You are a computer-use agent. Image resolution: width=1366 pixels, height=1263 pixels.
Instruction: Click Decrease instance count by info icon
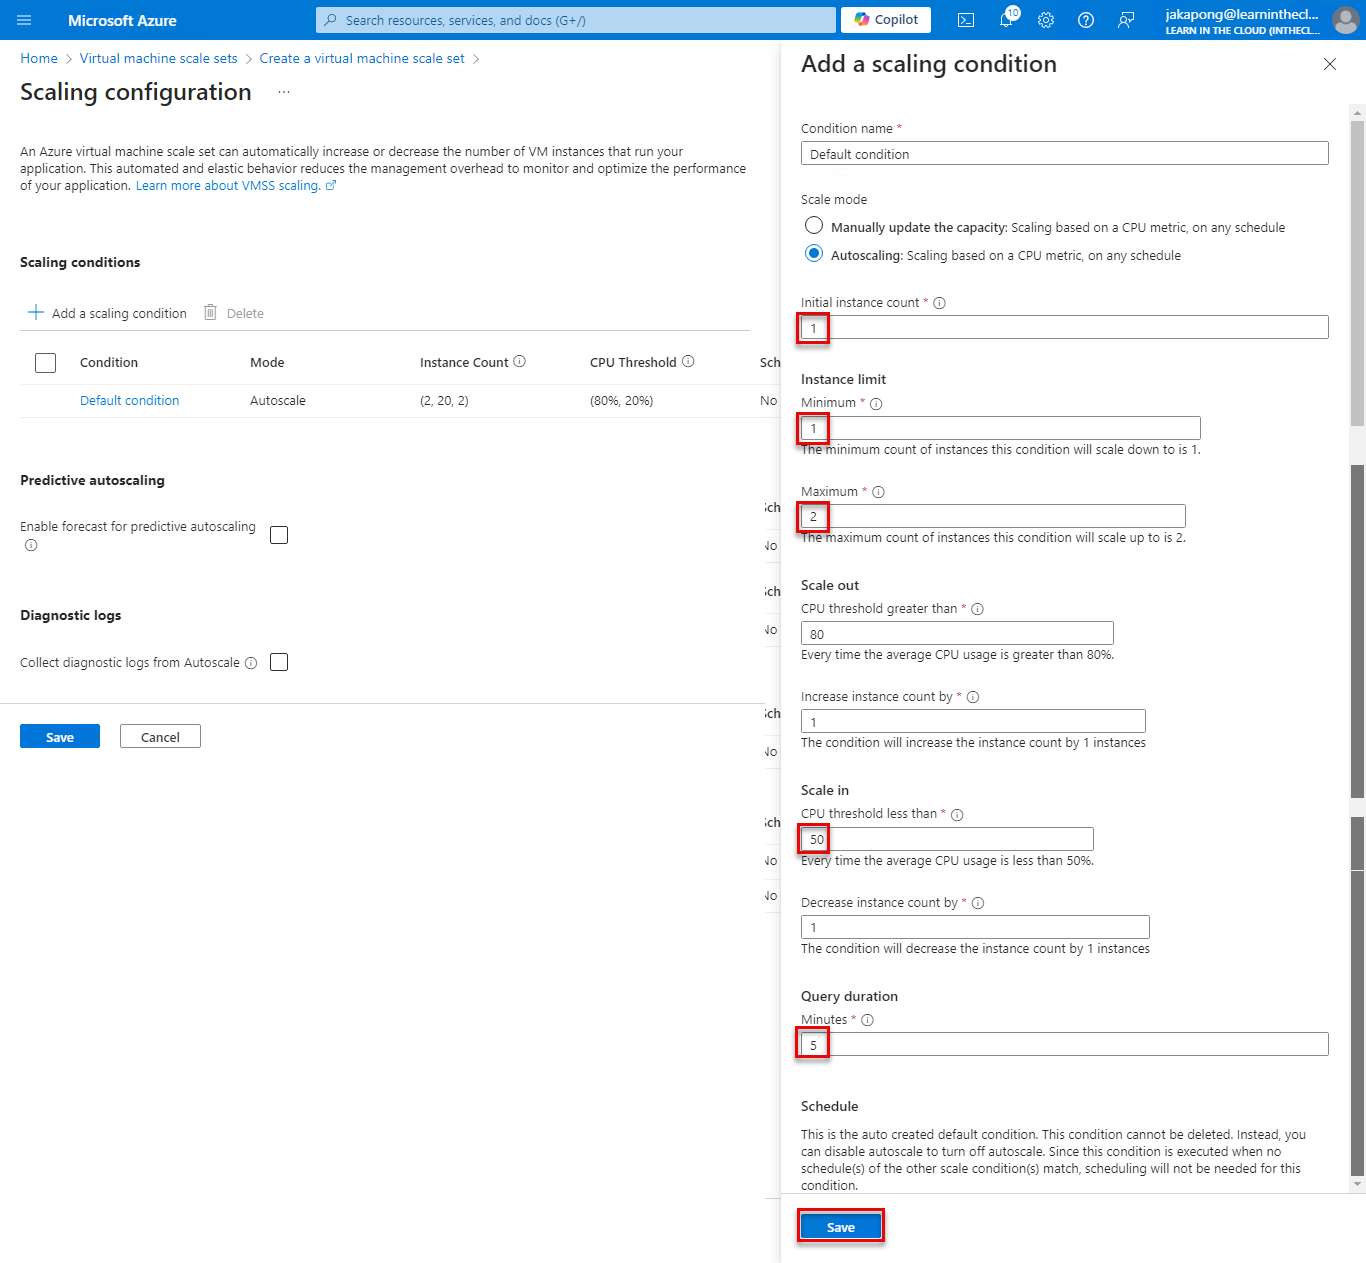(978, 903)
